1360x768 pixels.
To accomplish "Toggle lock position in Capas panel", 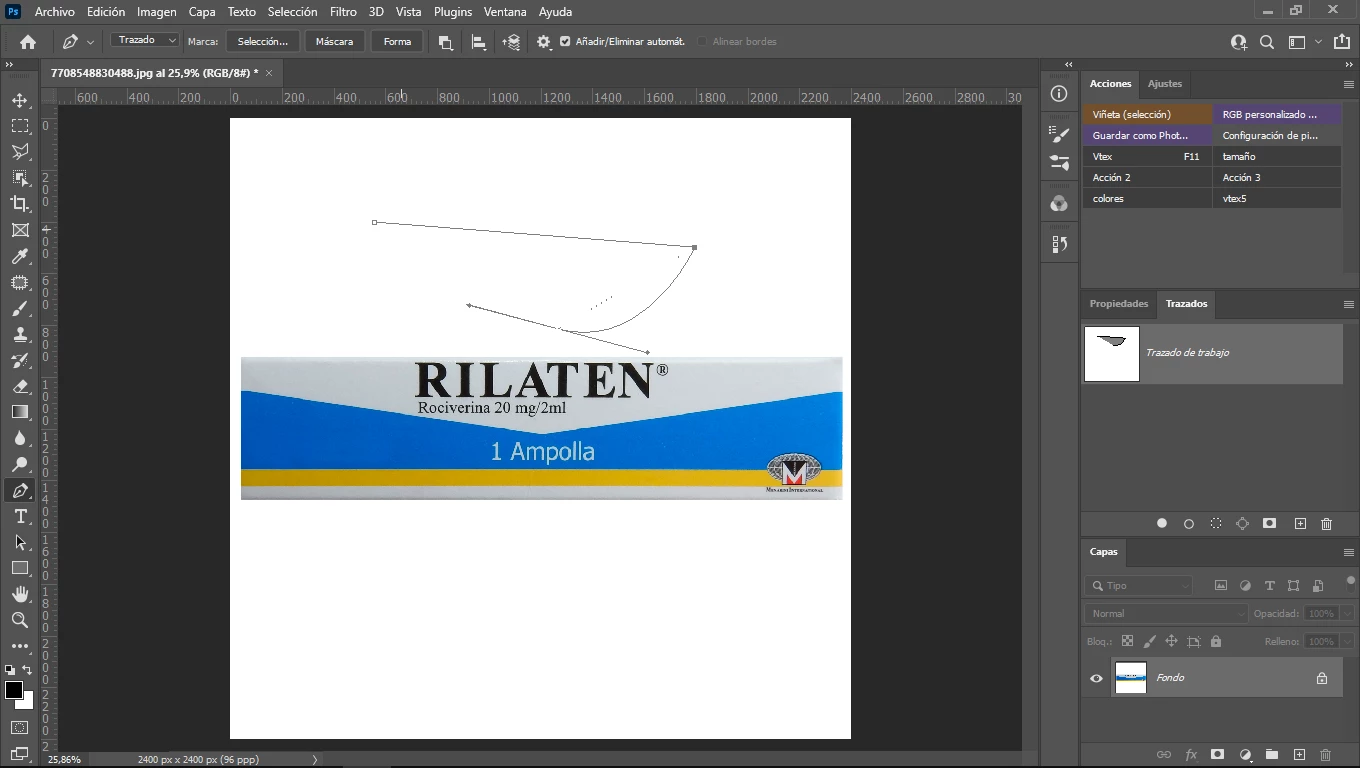I will 1171,641.
